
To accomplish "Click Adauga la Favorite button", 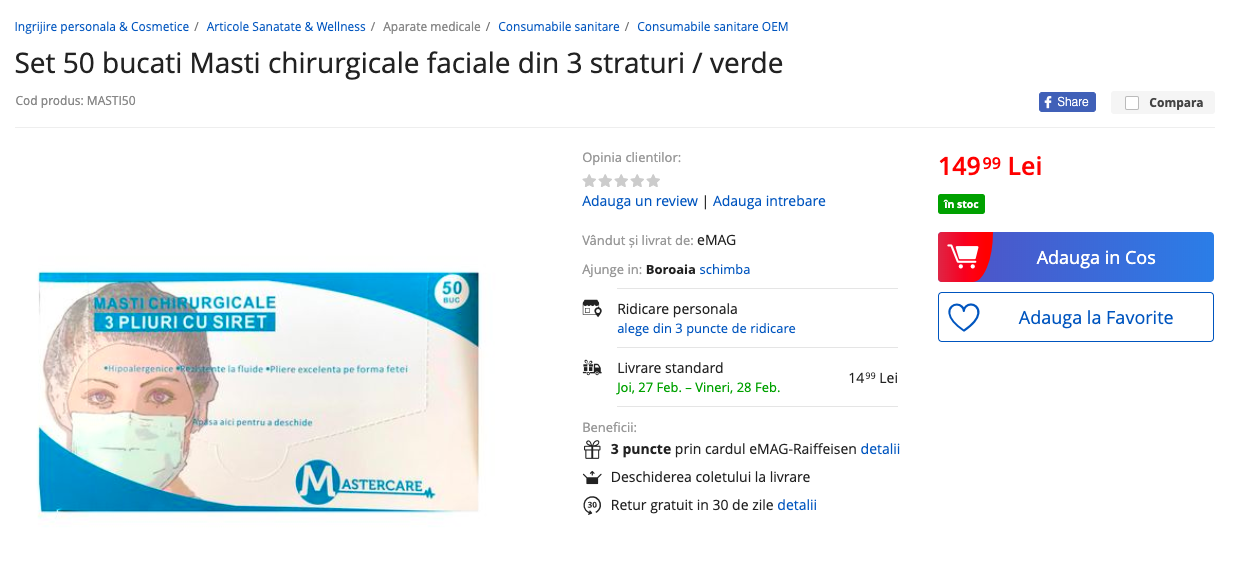I will tap(1076, 317).
